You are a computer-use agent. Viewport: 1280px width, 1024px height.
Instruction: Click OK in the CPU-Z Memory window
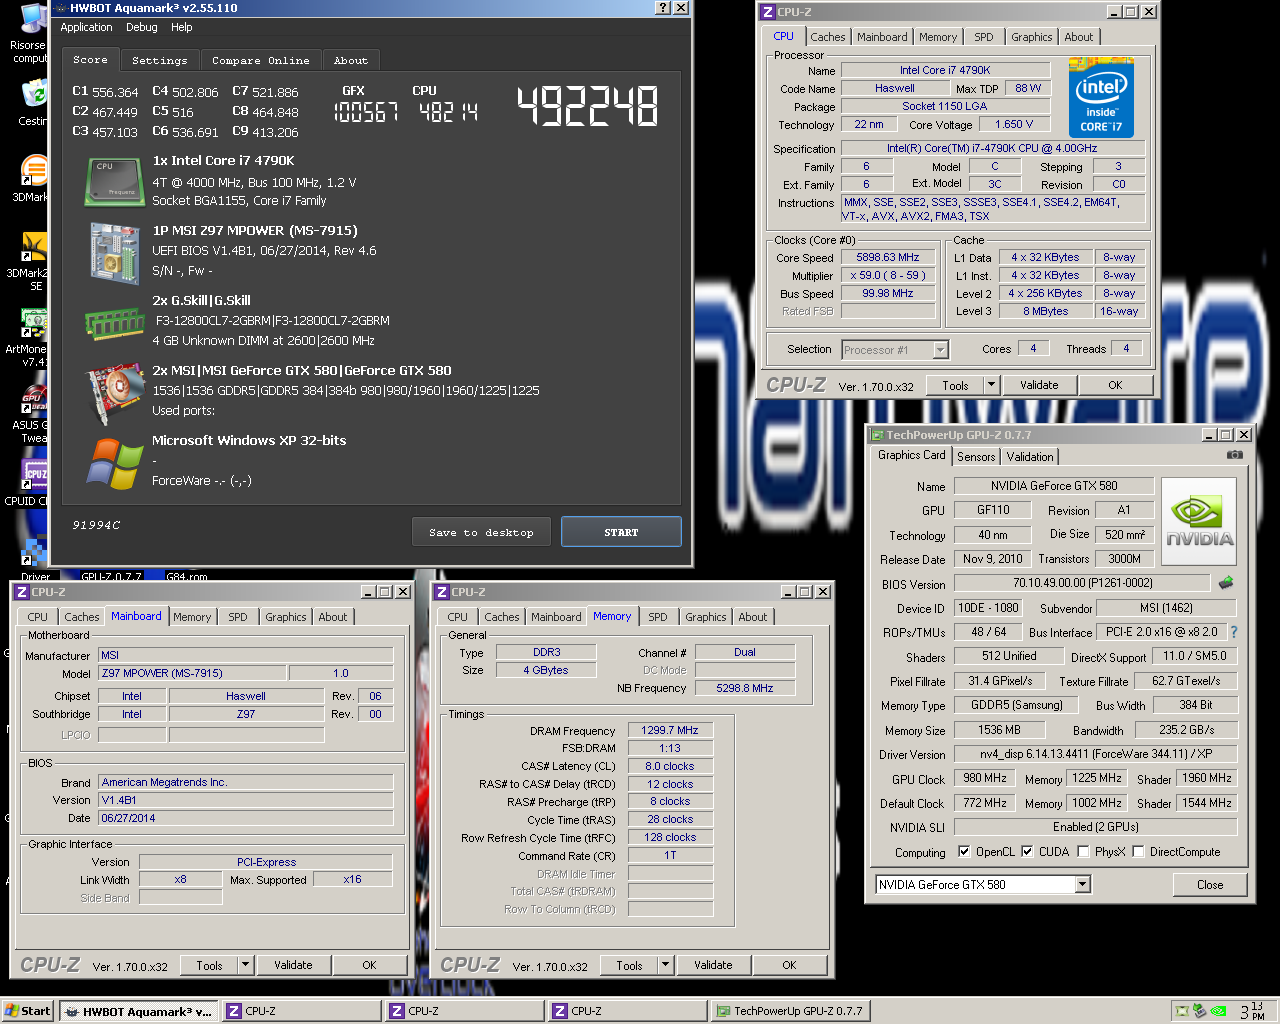tap(790, 965)
